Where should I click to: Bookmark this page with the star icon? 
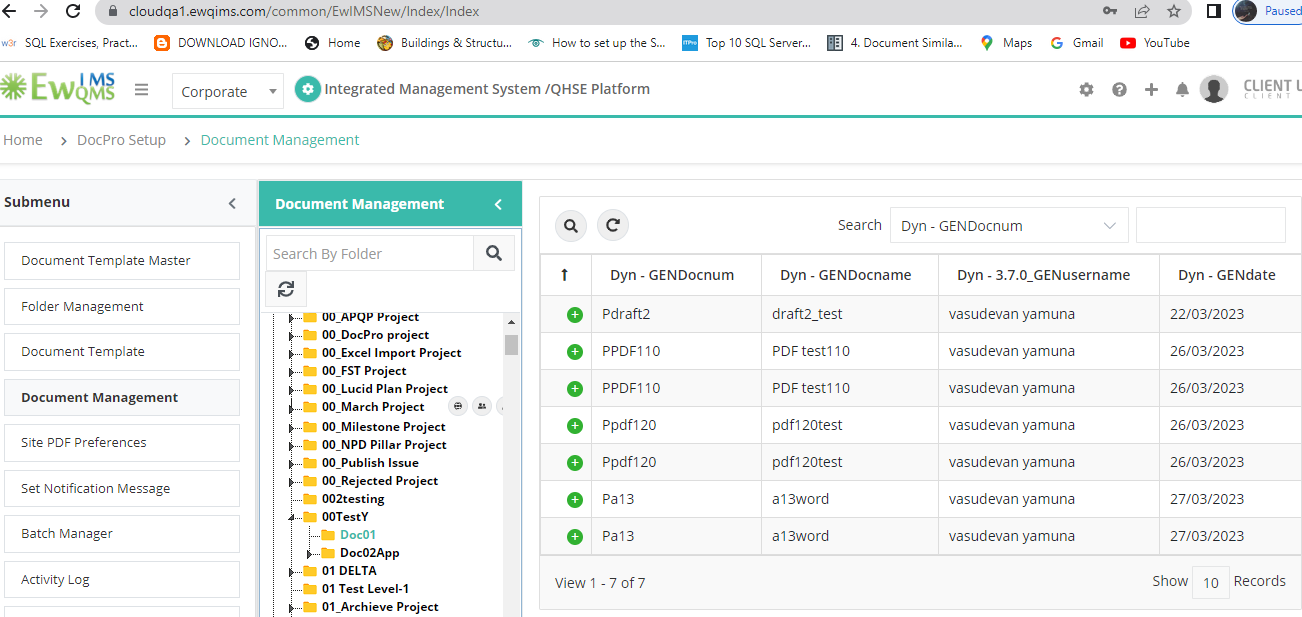(x=1174, y=11)
